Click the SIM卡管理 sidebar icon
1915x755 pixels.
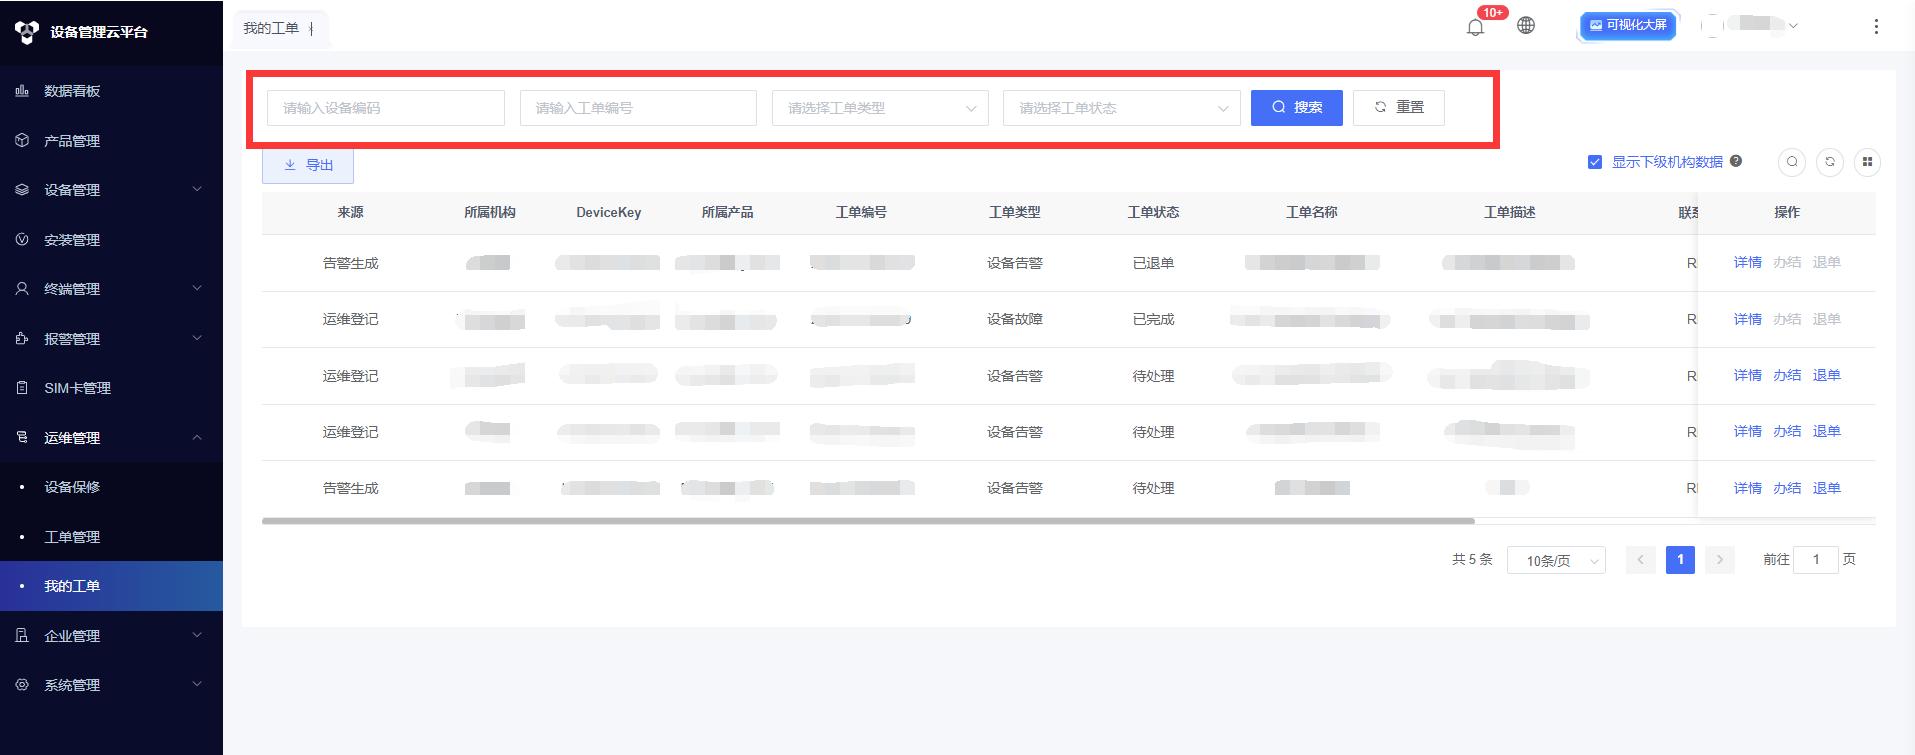pyautogui.click(x=22, y=388)
